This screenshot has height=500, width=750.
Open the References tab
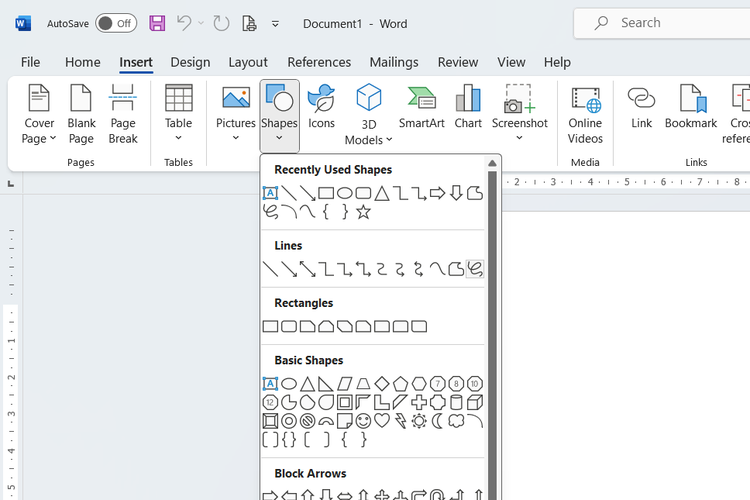[x=319, y=62]
